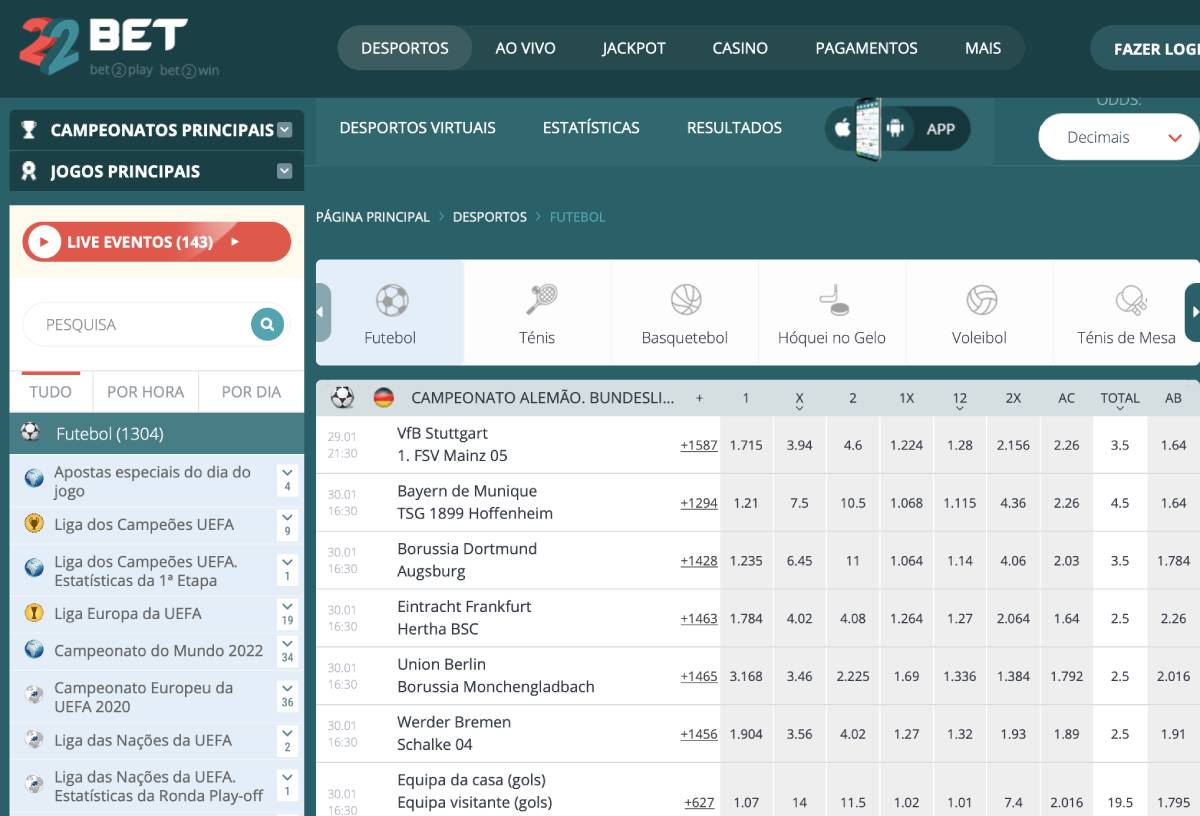This screenshot has width=1200, height=816.
Task: Open the Casino menu item
Action: click(x=740, y=48)
